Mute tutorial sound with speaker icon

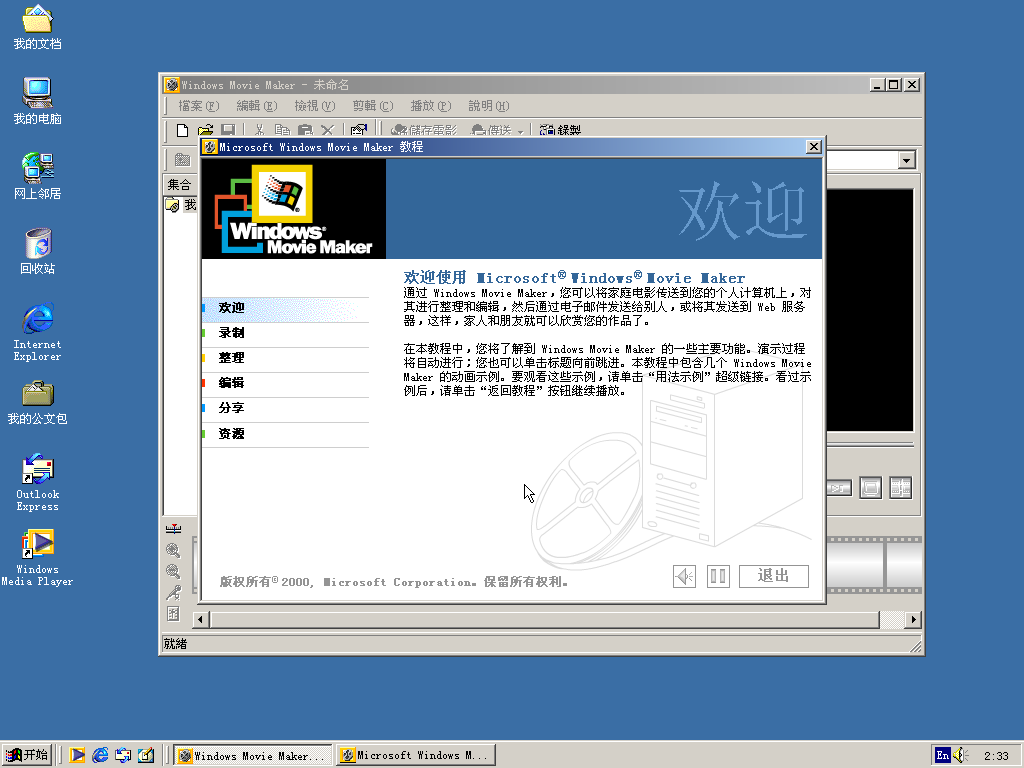pyautogui.click(x=684, y=576)
